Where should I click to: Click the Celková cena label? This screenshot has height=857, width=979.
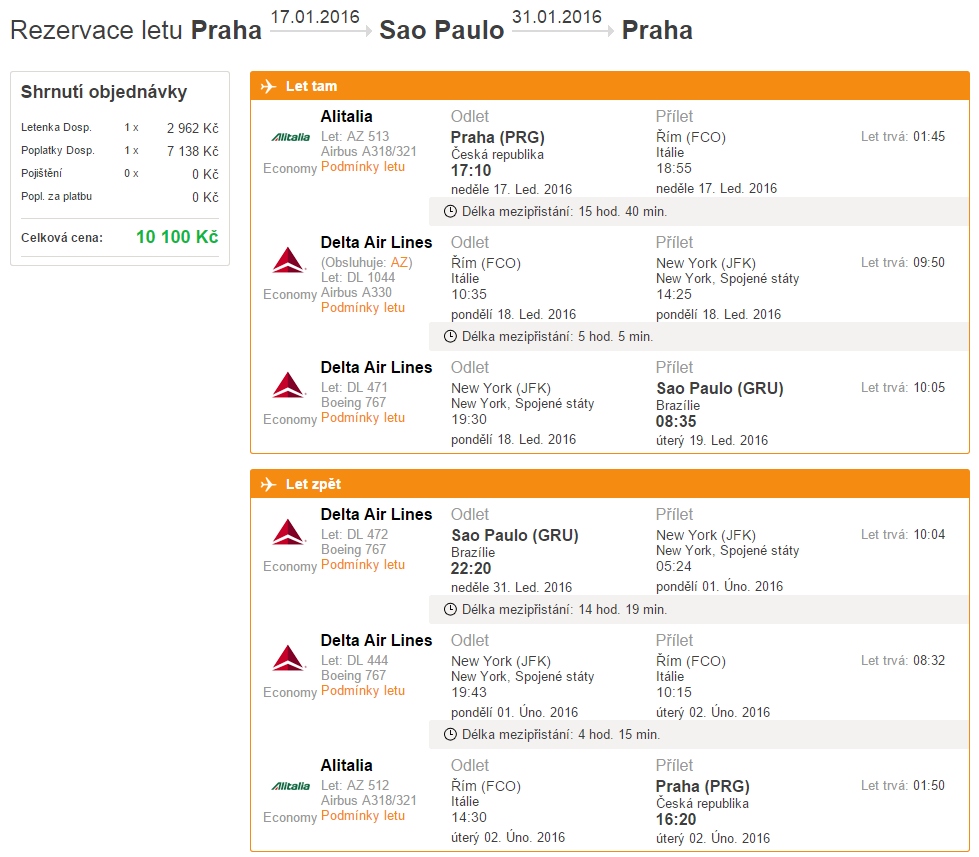point(62,238)
